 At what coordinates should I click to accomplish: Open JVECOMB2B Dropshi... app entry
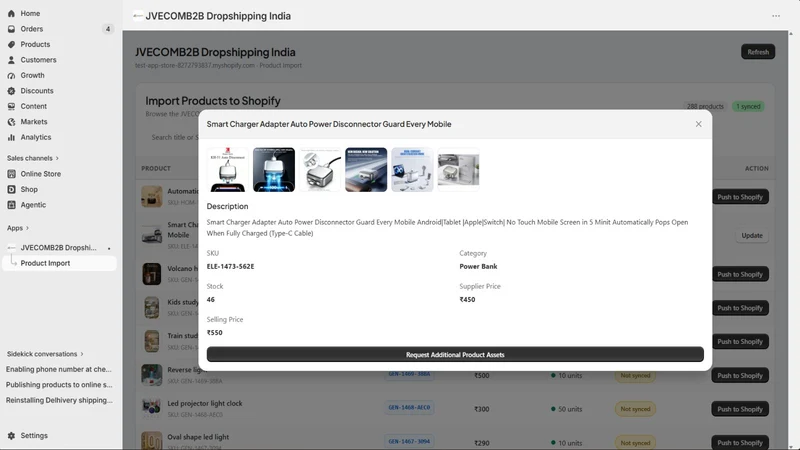[x=59, y=248]
